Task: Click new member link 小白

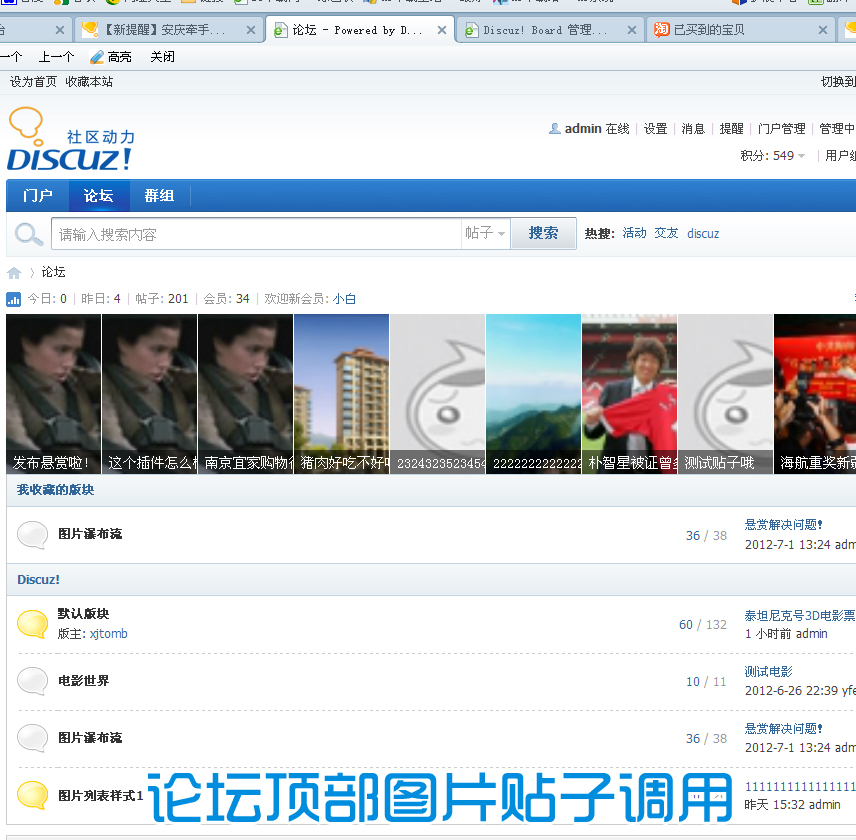Action: pyautogui.click(x=344, y=299)
